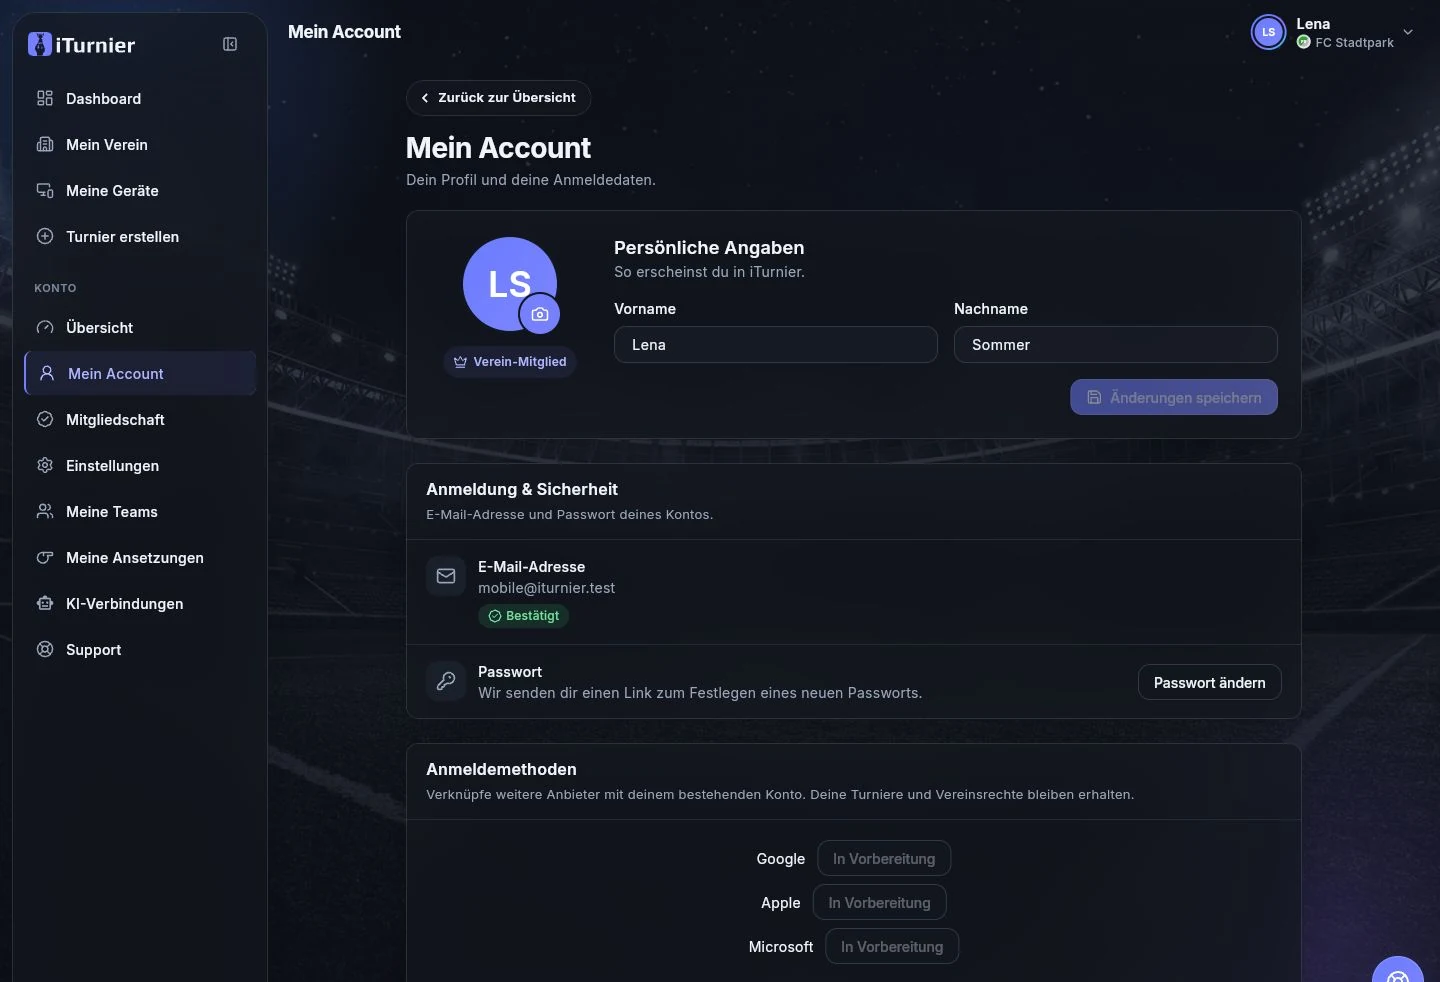
Task: Click the Mein Verein building icon
Action: (45, 144)
